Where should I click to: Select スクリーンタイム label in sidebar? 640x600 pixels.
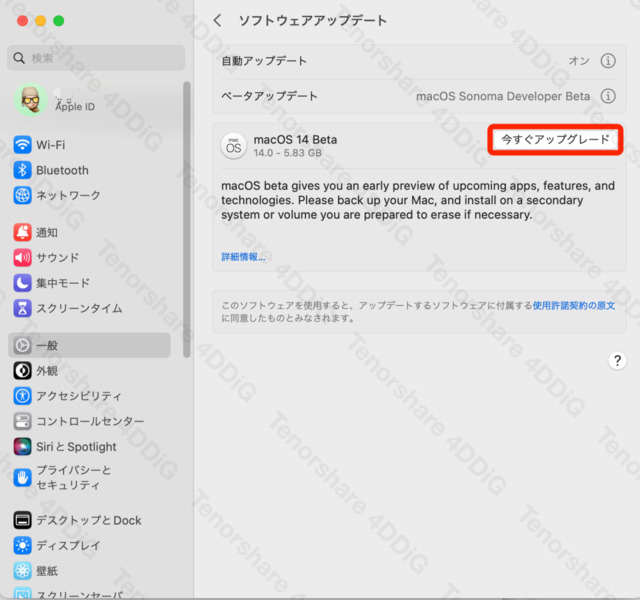click(79, 309)
